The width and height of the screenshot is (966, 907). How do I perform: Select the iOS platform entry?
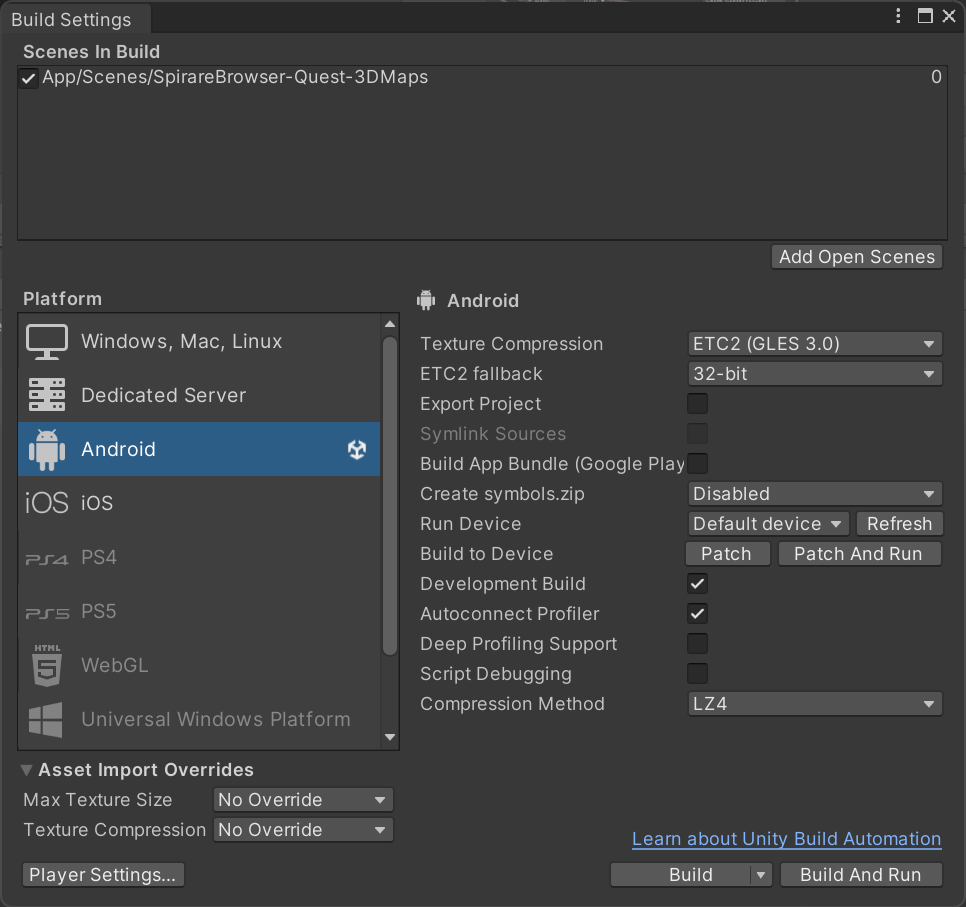[199, 503]
